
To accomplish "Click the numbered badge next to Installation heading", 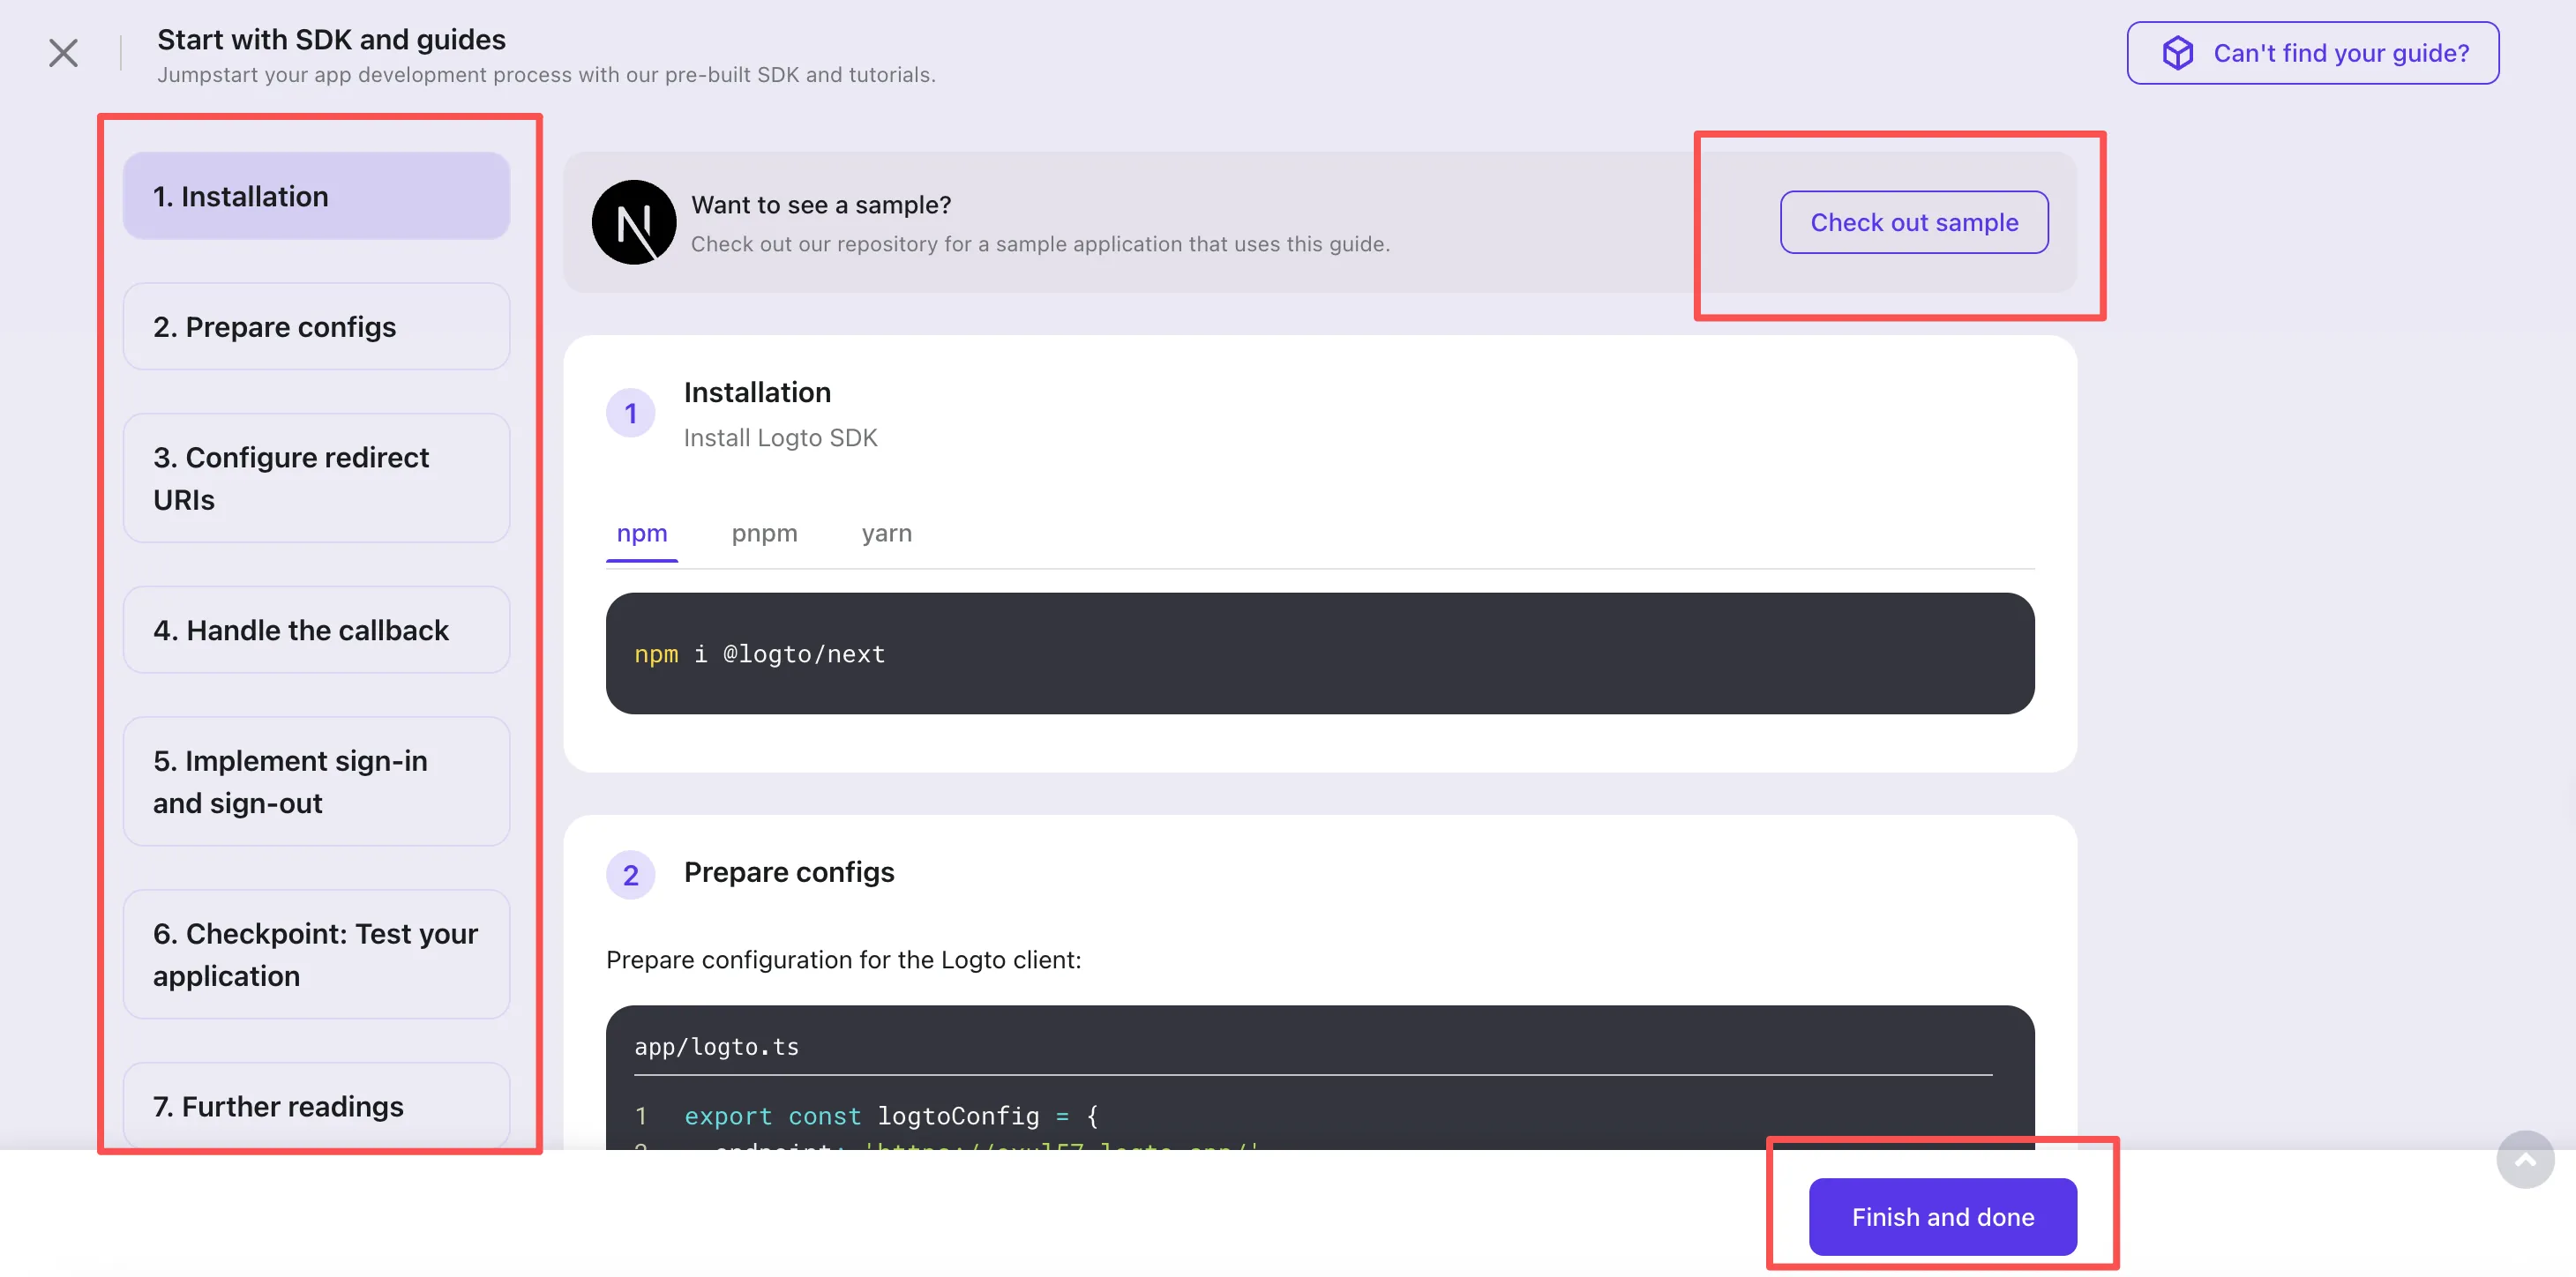I will pos(630,412).
